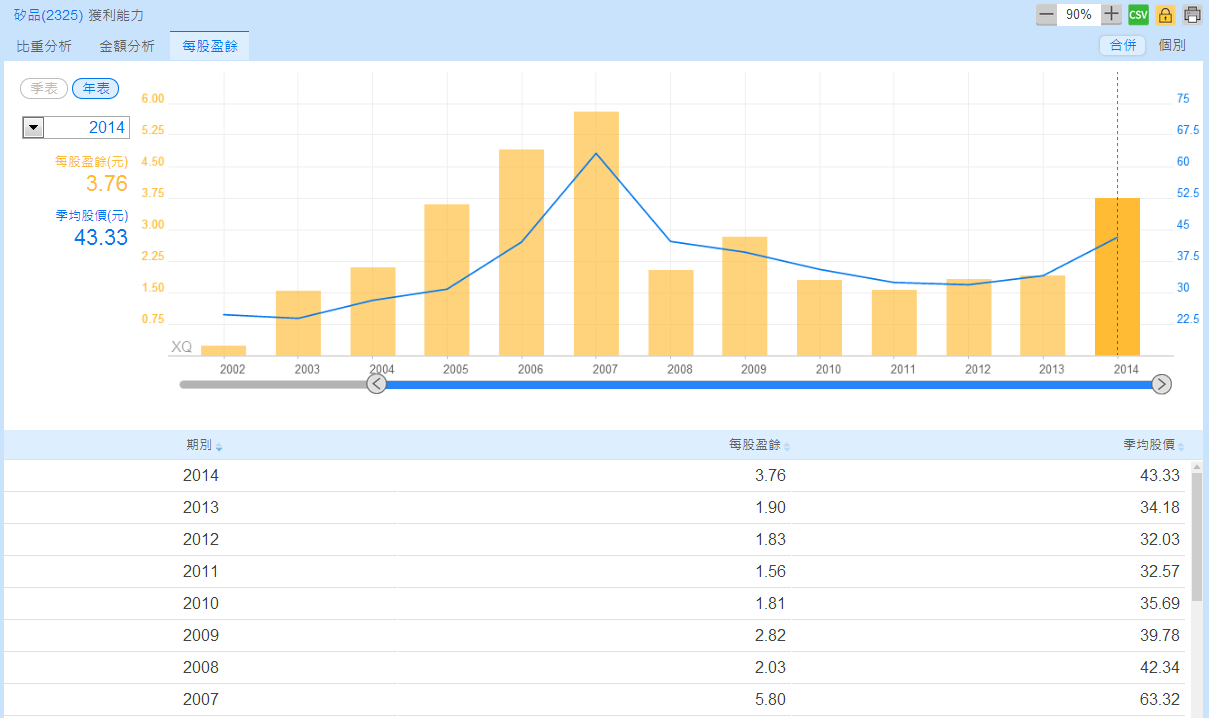The image size is (1209, 718).
Task: Export data with the CSV icon
Action: coord(1138,14)
